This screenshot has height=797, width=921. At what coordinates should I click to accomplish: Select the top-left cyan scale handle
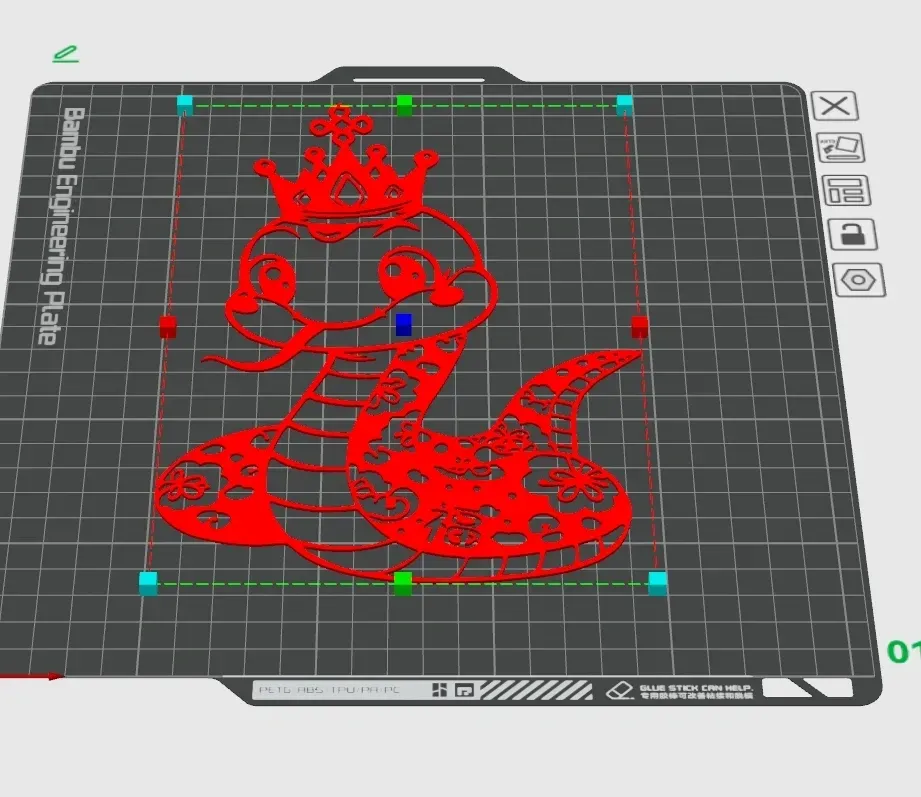[184, 106]
